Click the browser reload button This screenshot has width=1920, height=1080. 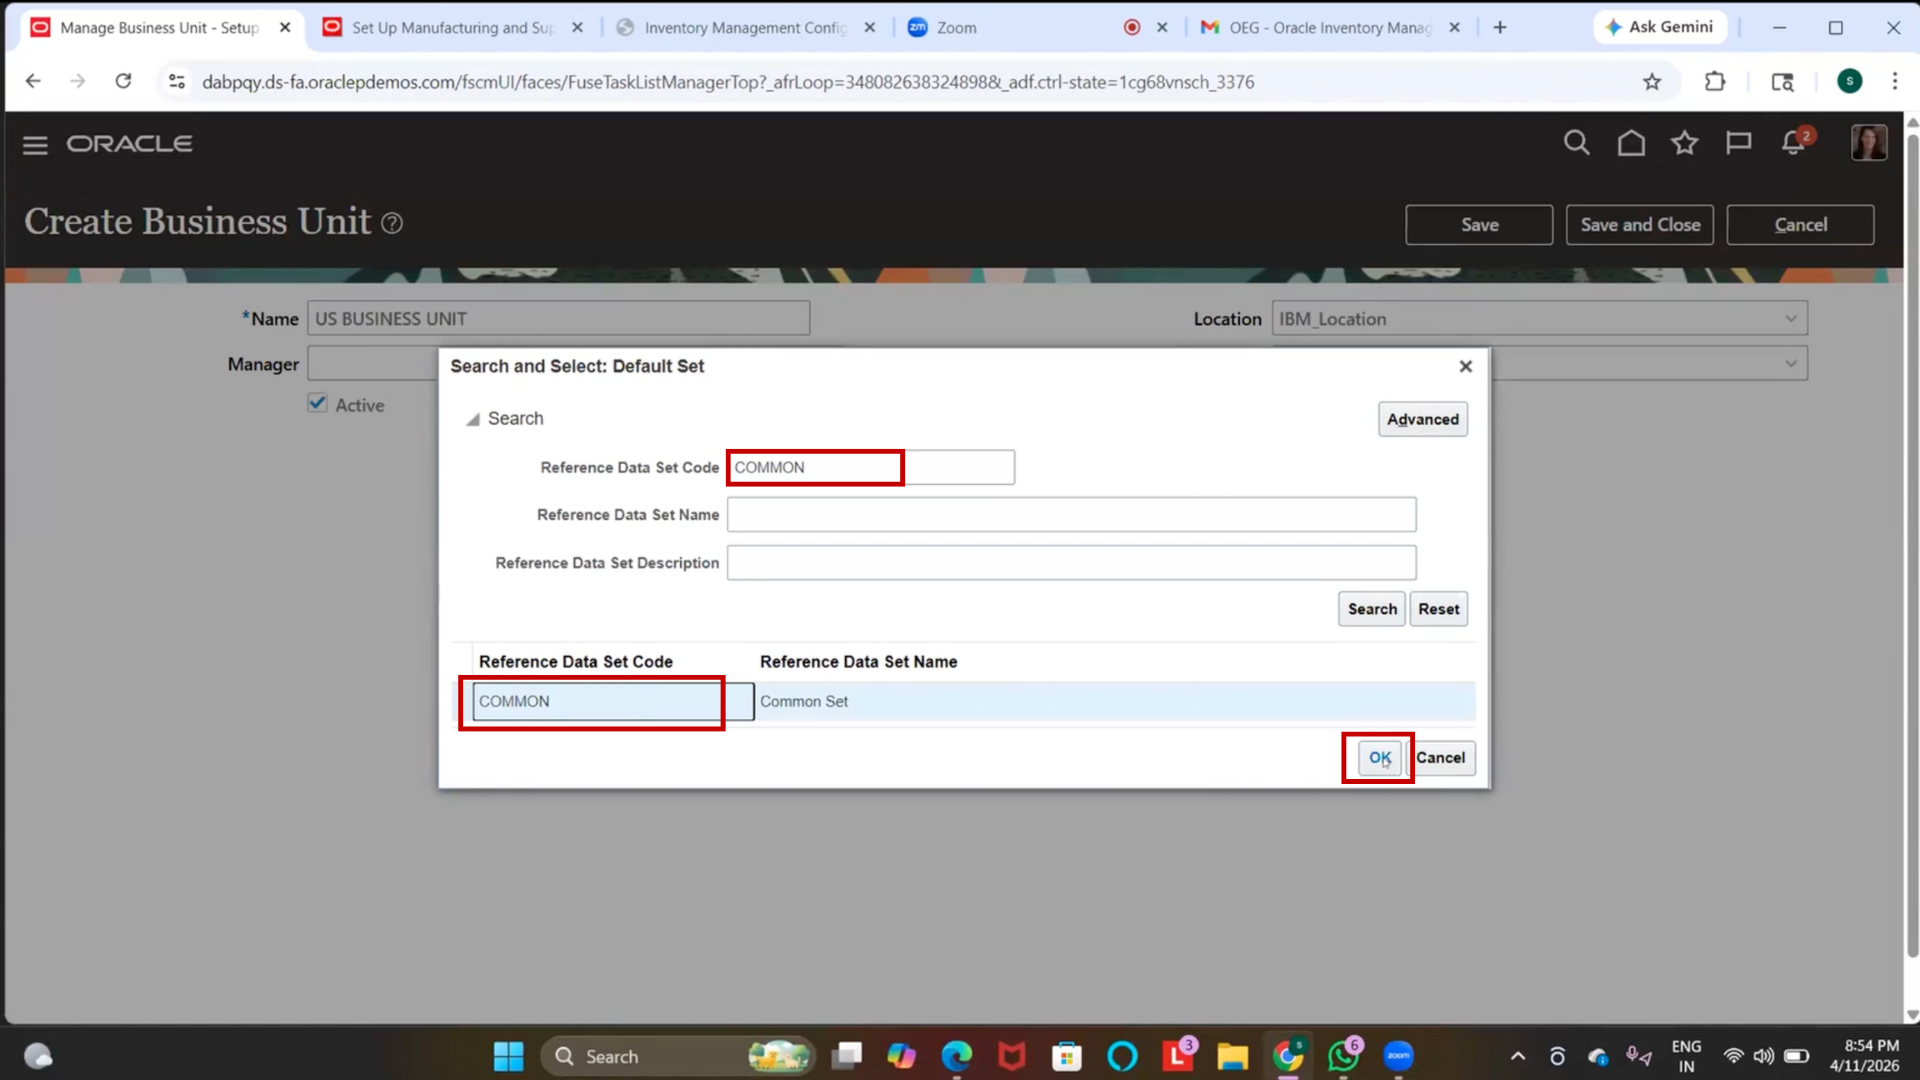123,82
